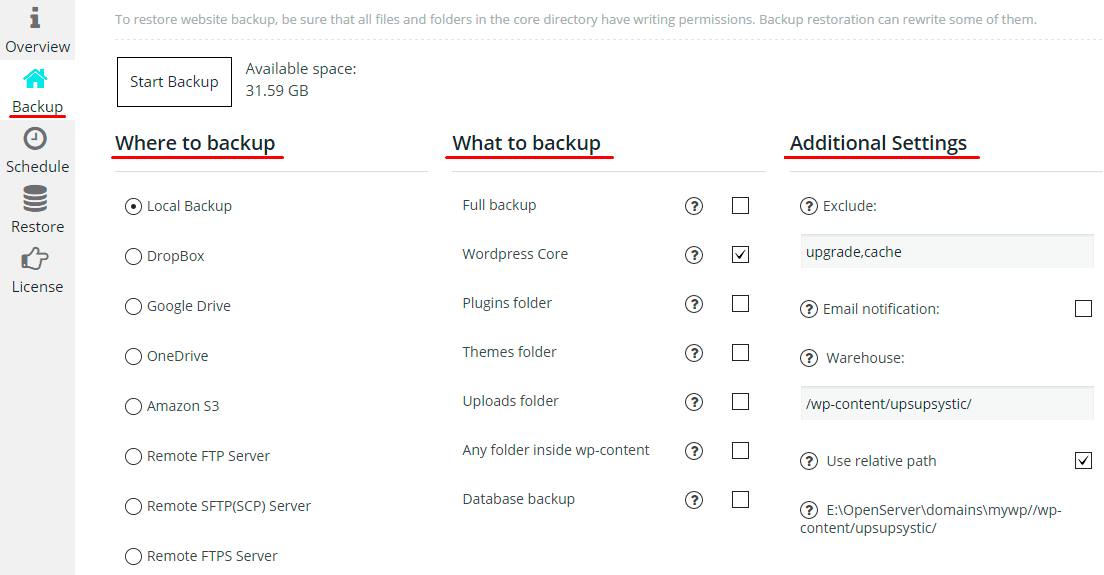The height and width of the screenshot is (575, 1104).
Task: Open the Overview info icon
Action: [x=34, y=18]
